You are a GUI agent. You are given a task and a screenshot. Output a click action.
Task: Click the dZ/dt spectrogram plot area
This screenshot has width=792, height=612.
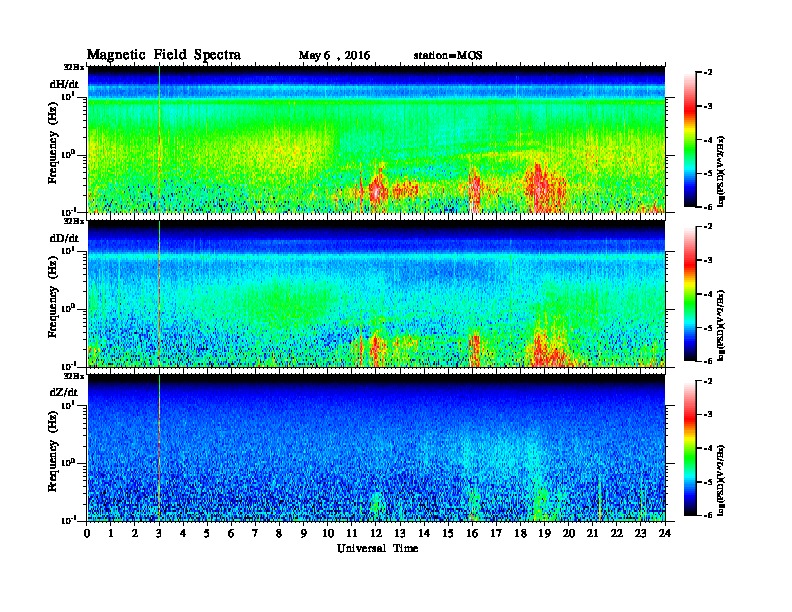(376, 447)
